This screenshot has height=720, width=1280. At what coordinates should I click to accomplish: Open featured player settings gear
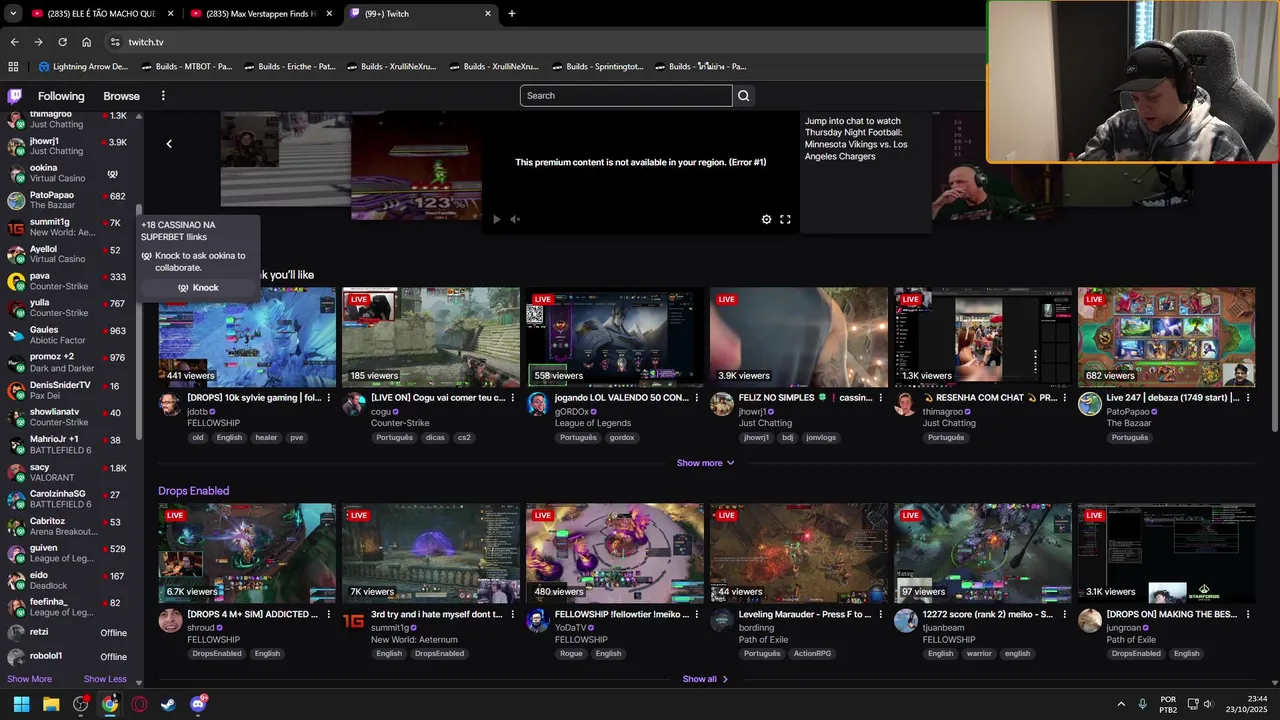coord(767,219)
